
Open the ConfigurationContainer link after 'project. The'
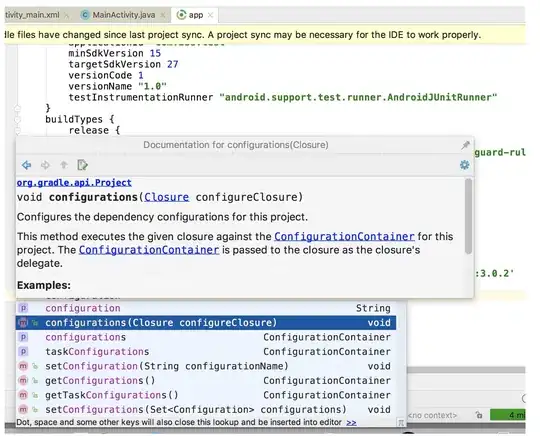click(149, 250)
